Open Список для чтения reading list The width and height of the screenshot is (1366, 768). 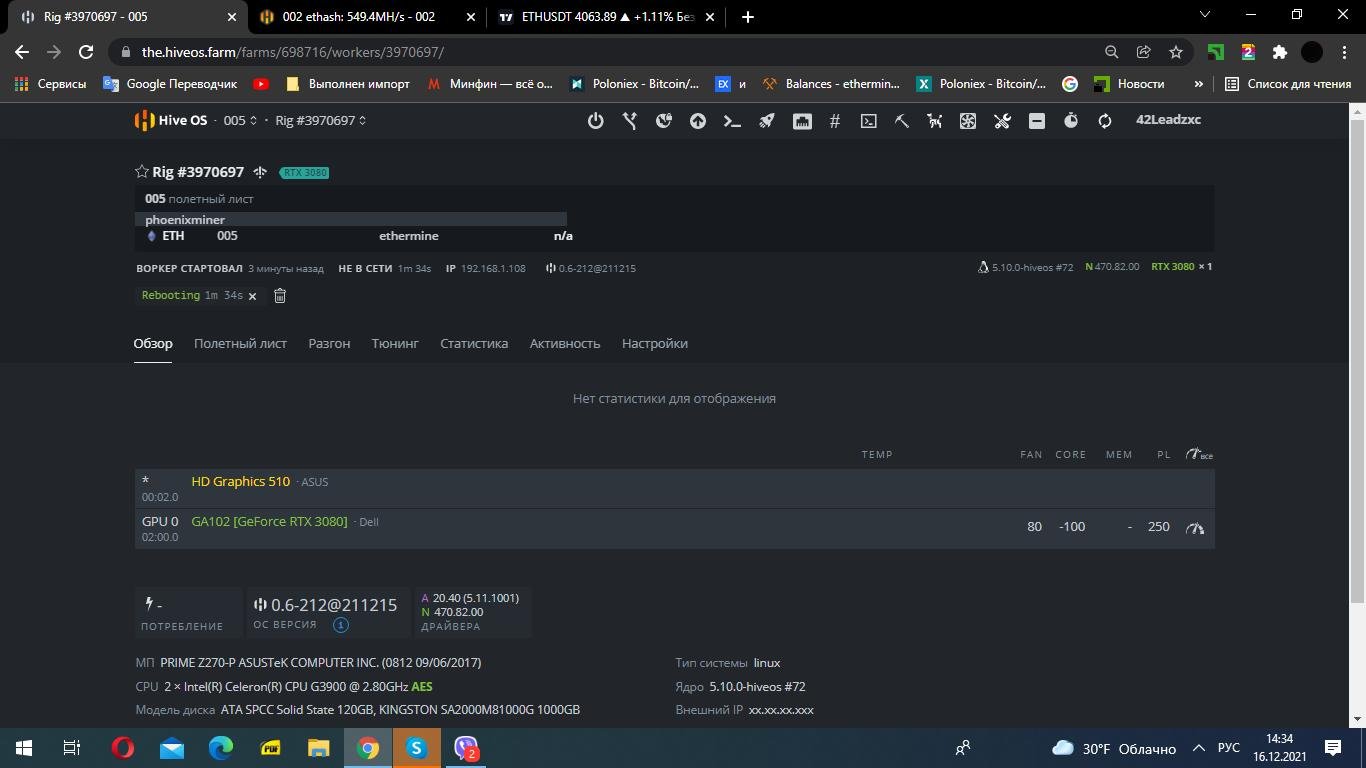point(1288,84)
